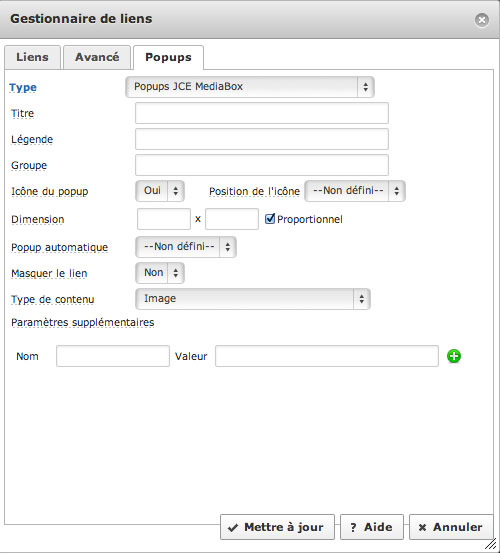Click the Valeur parameter field
500x553 pixels.
[x=327, y=356]
